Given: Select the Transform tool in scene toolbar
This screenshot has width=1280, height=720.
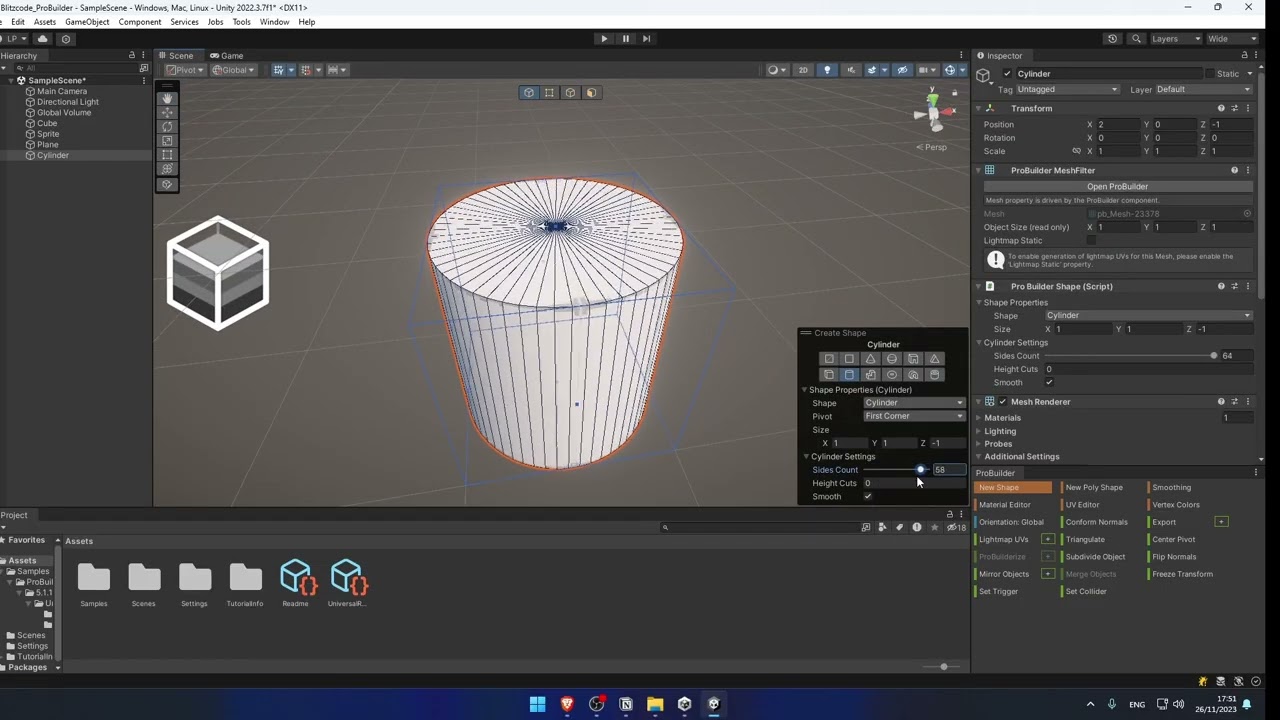Looking at the screenshot, I should pyautogui.click(x=167, y=169).
